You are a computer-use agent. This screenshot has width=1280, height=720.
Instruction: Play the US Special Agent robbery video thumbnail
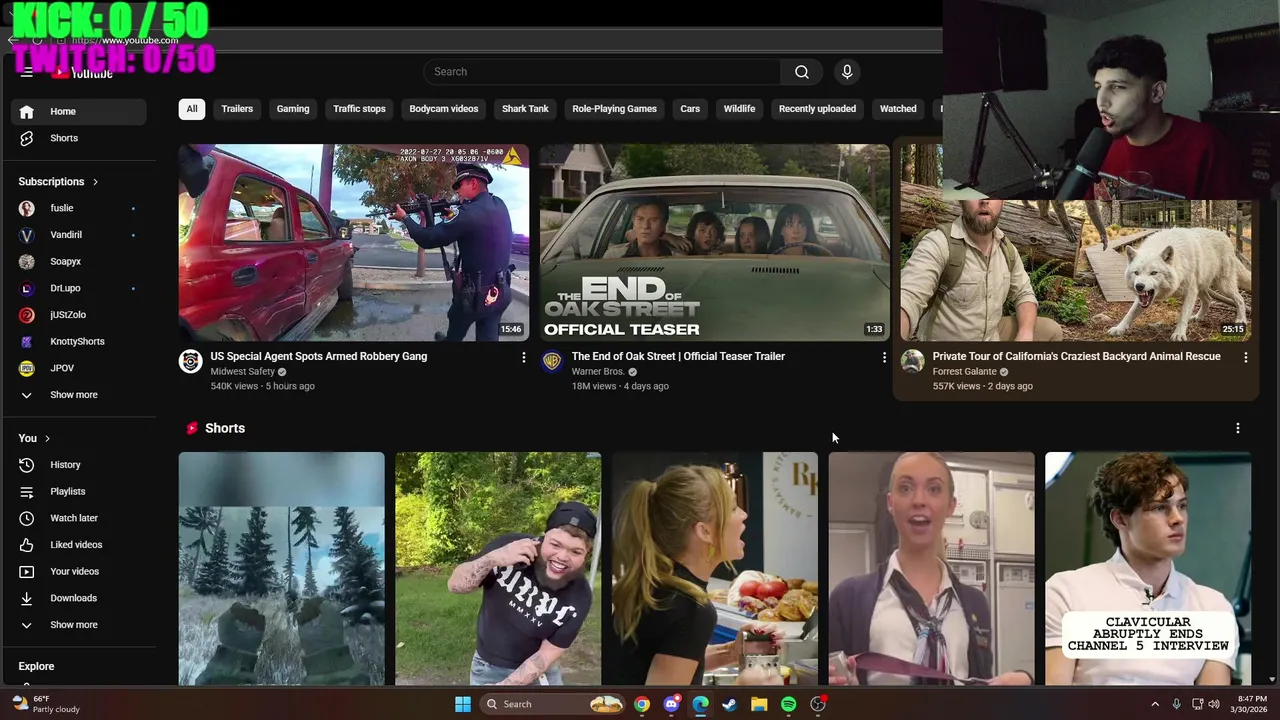[354, 242]
